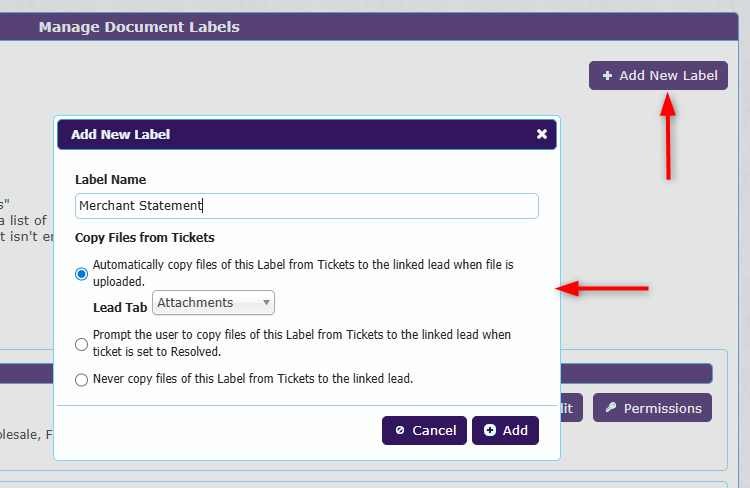Viewport: 750px width, 488px height.
Task: Click the 'Lead Tab' label text
Action: click(120, 307)
